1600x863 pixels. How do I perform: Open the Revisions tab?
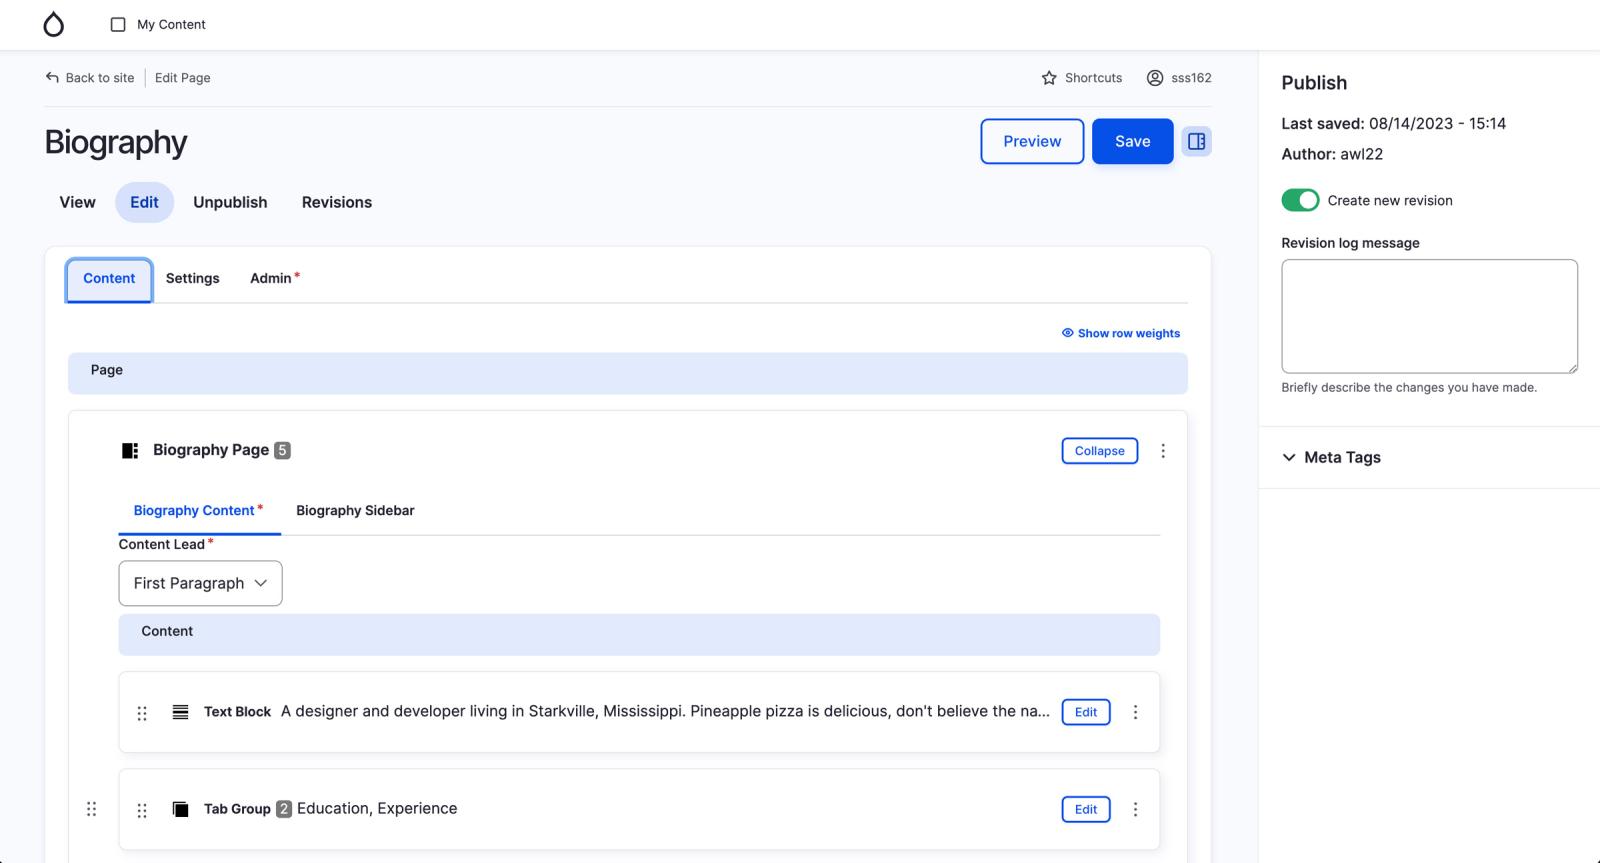tap(337, 202)
